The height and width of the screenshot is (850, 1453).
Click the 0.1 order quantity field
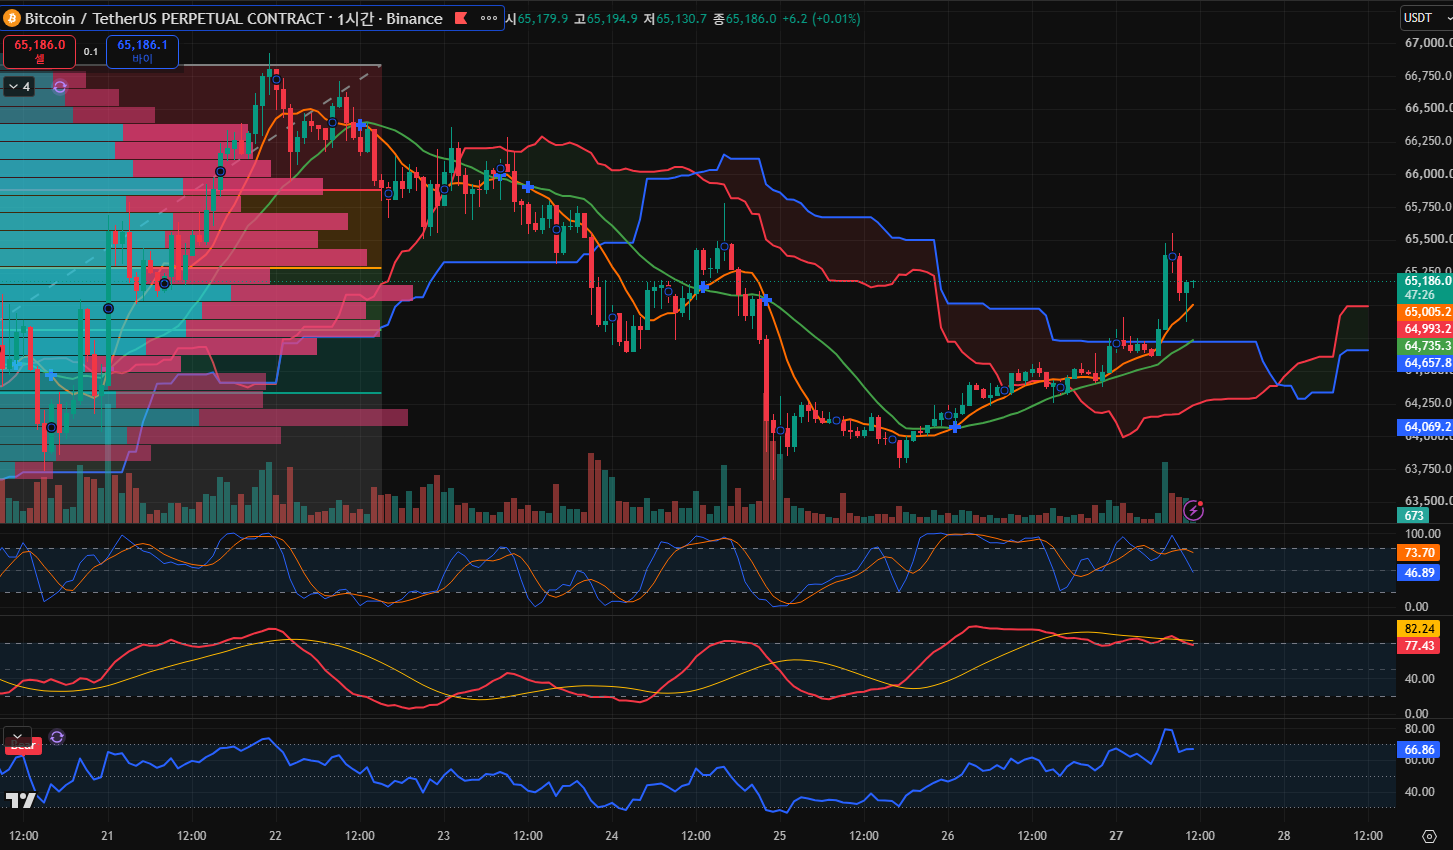pos(91,52)
